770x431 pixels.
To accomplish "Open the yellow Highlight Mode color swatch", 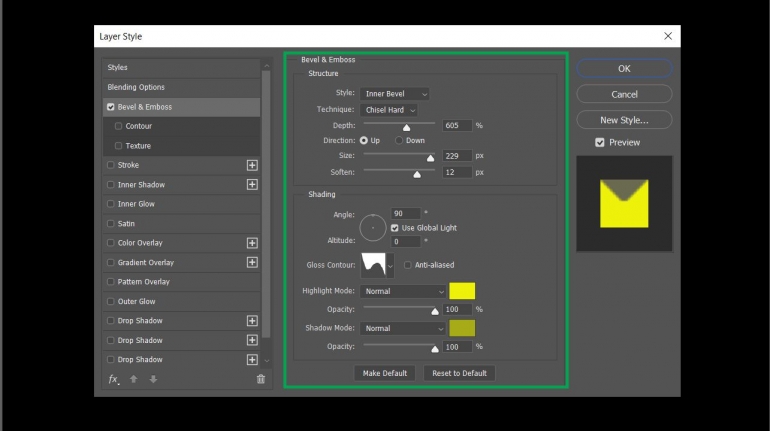I will (462, 291).
